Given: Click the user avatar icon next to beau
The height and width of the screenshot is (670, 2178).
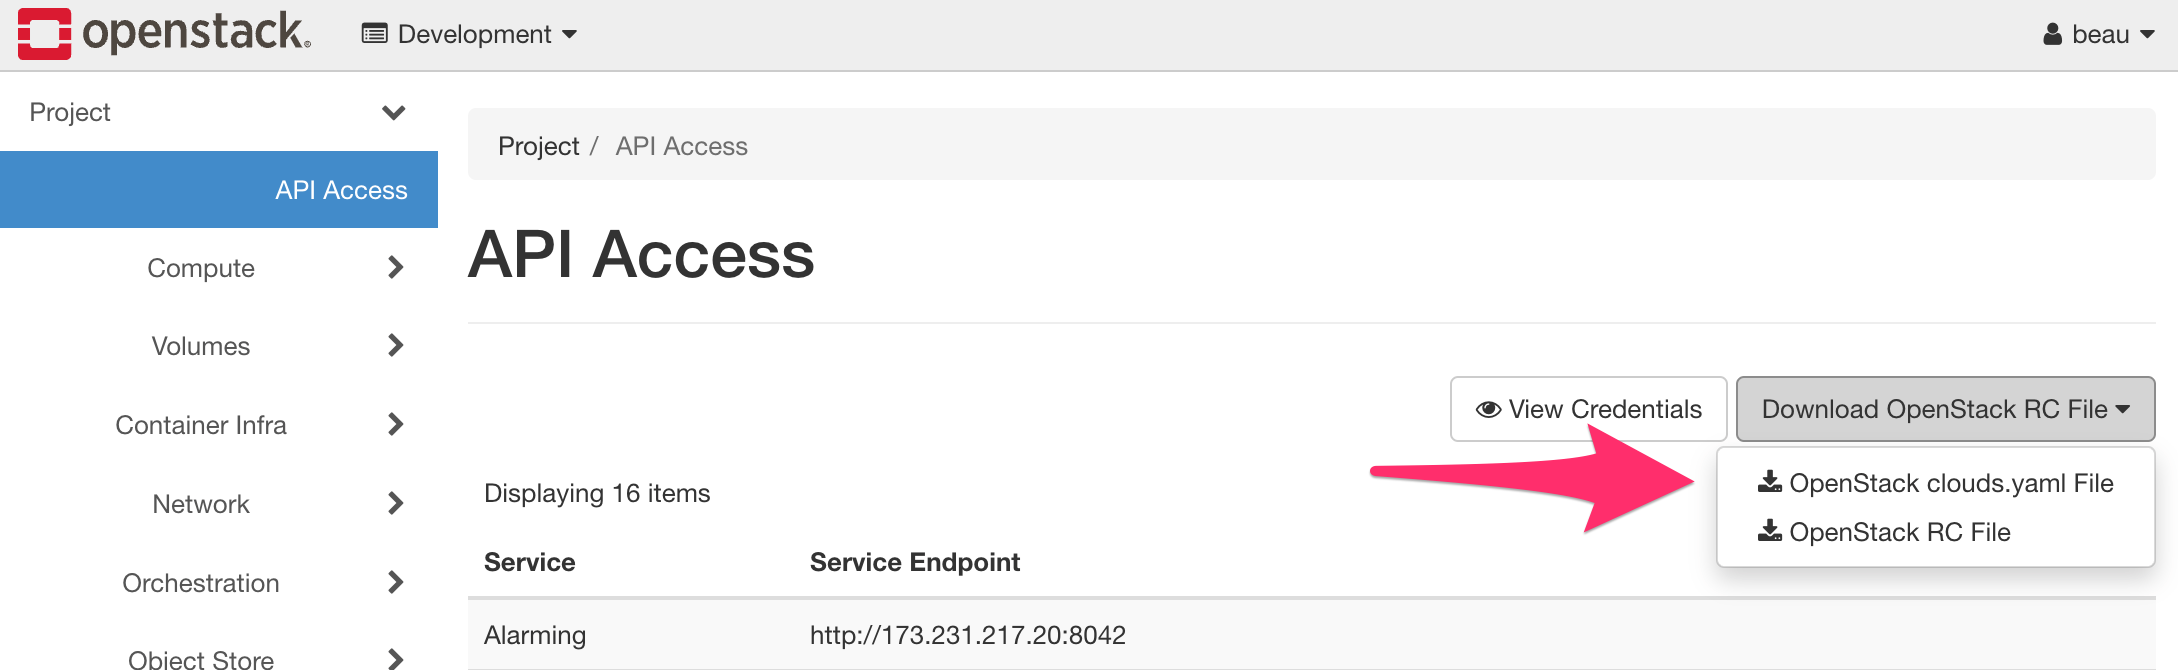Looking at the screenshot, I should (x=2053, y=34).
